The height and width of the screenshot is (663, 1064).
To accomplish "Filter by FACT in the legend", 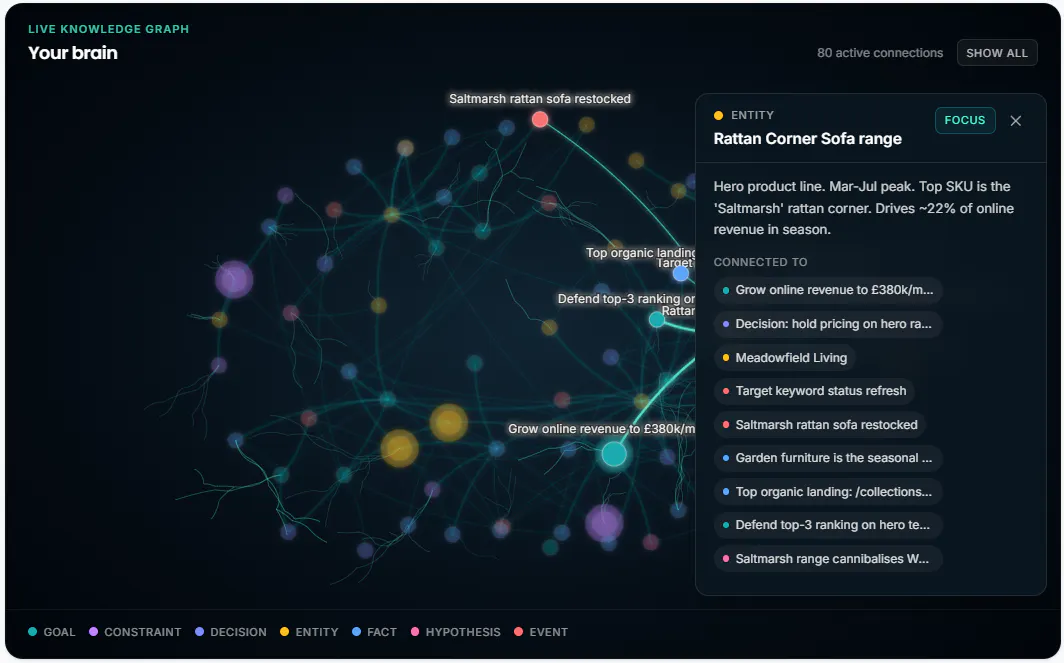I will click(x=375, y=632).
